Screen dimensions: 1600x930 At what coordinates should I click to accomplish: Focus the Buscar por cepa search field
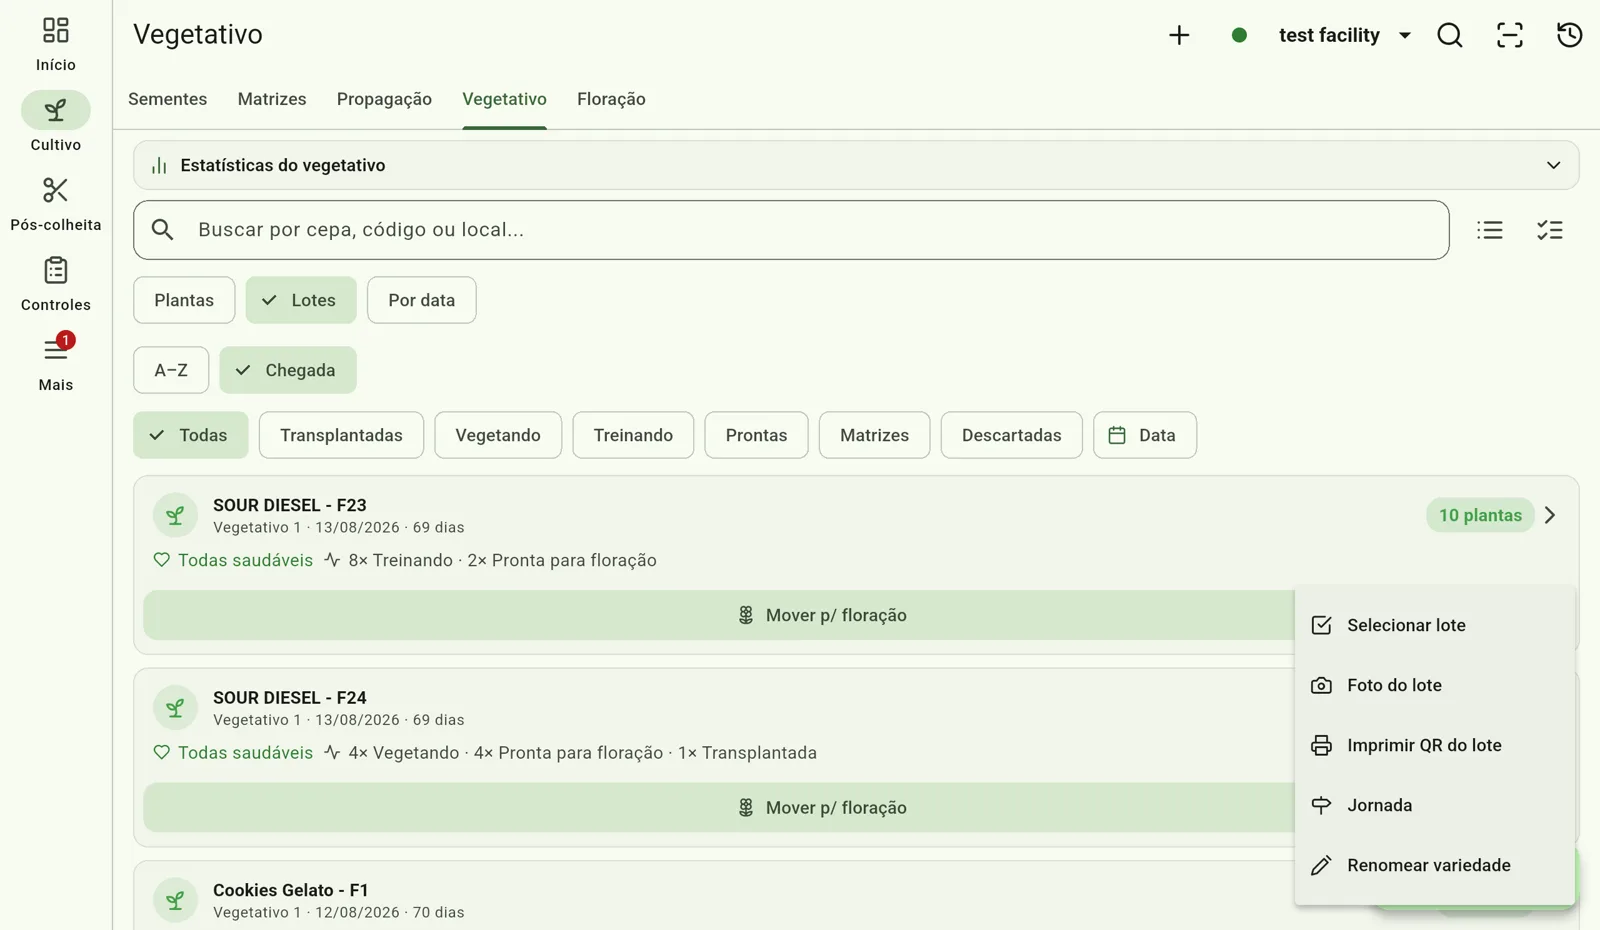pyautogui.click(x=791, y=230)
